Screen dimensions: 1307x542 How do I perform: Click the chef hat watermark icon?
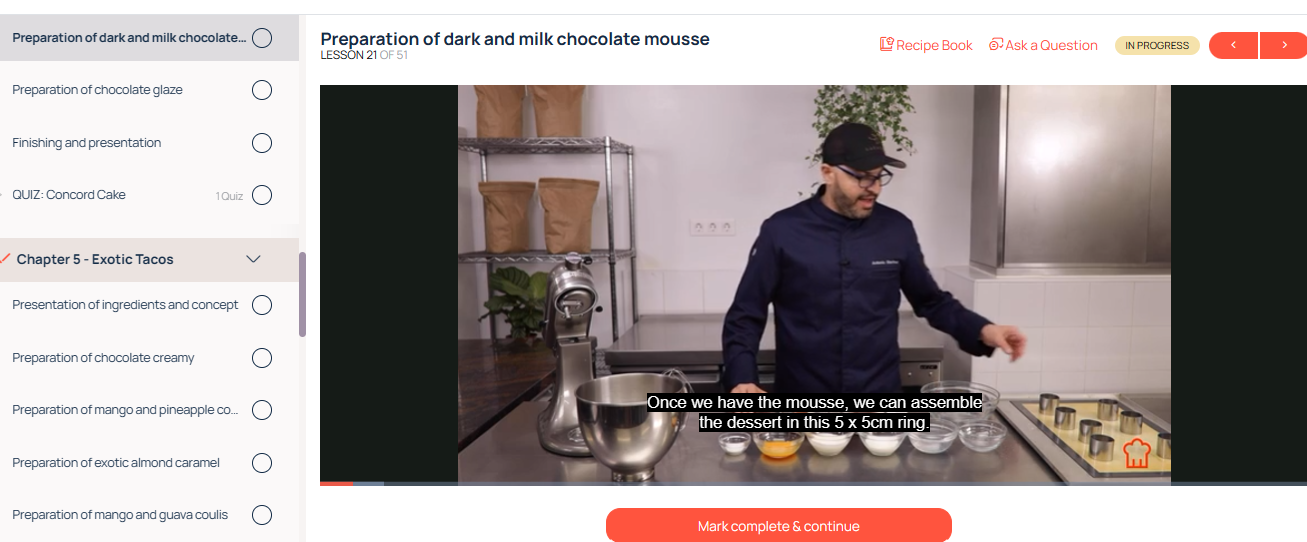[x=1137, y=453]
